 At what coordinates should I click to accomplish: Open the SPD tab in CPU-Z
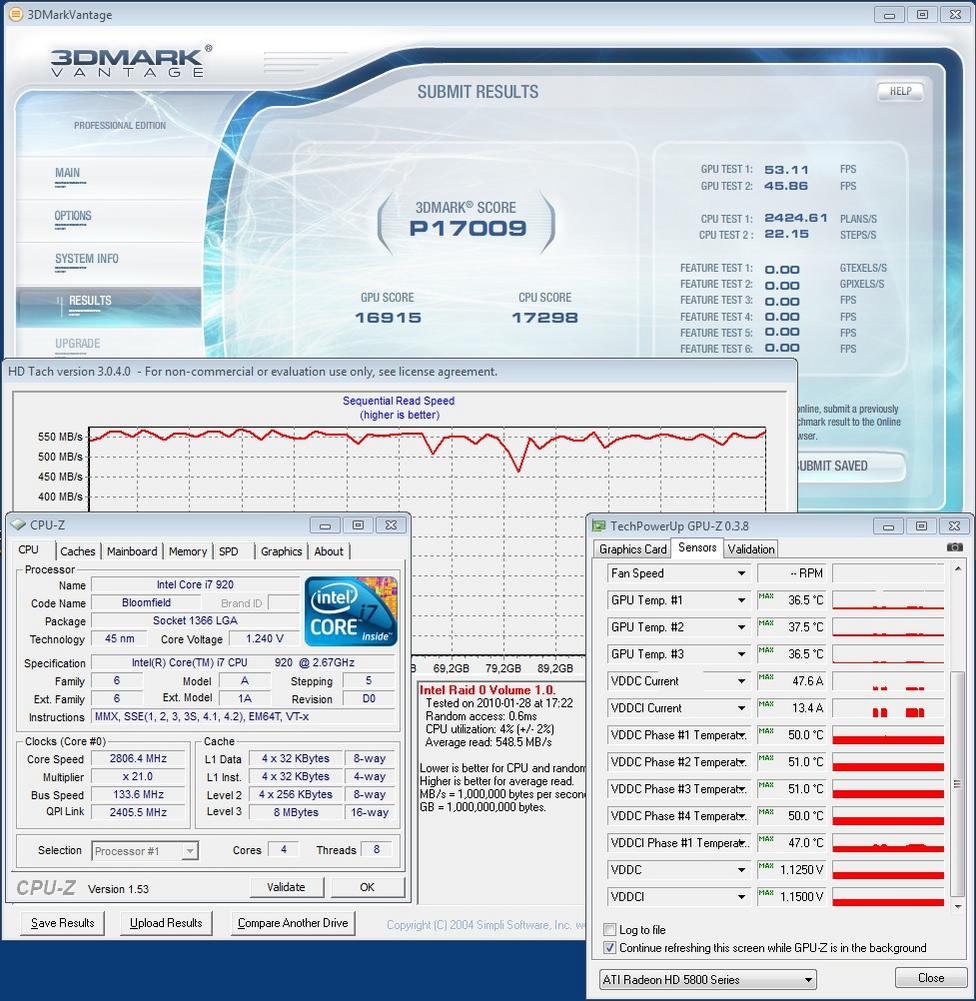229,551
